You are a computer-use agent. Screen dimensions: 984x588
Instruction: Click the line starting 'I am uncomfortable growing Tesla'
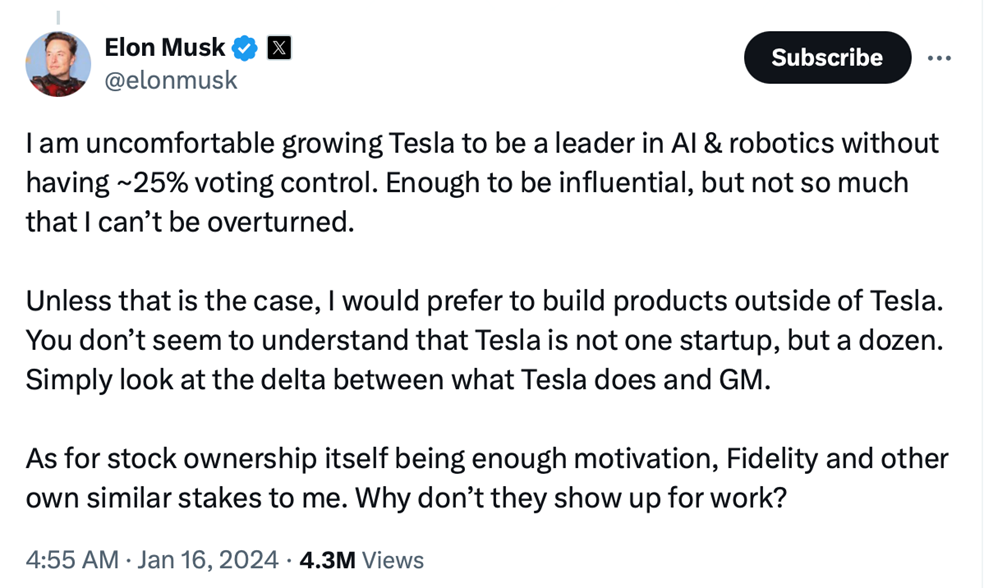coord(482,143)
